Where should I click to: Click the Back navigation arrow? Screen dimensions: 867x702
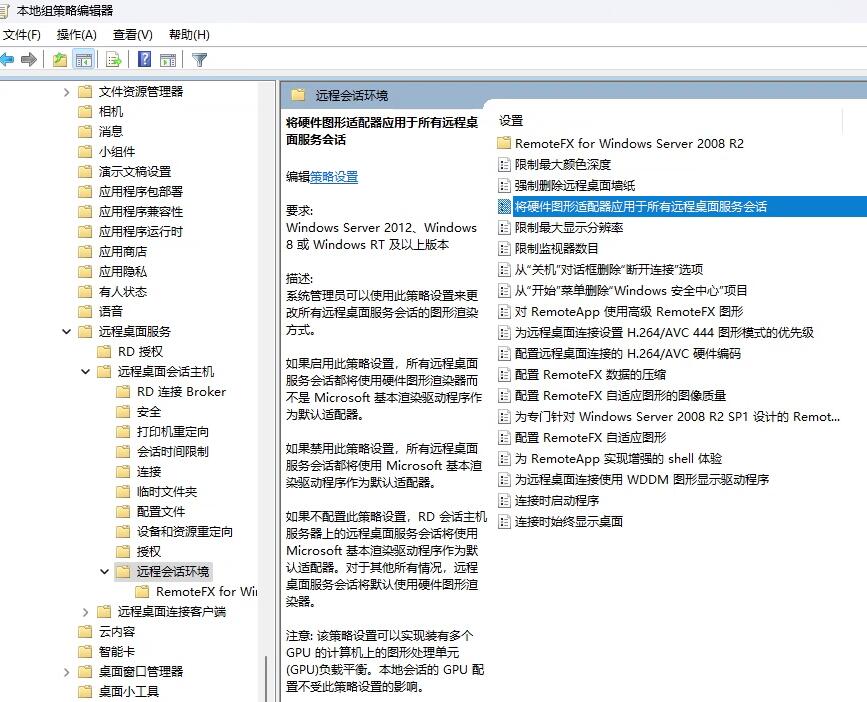click(x=8, y=58)
